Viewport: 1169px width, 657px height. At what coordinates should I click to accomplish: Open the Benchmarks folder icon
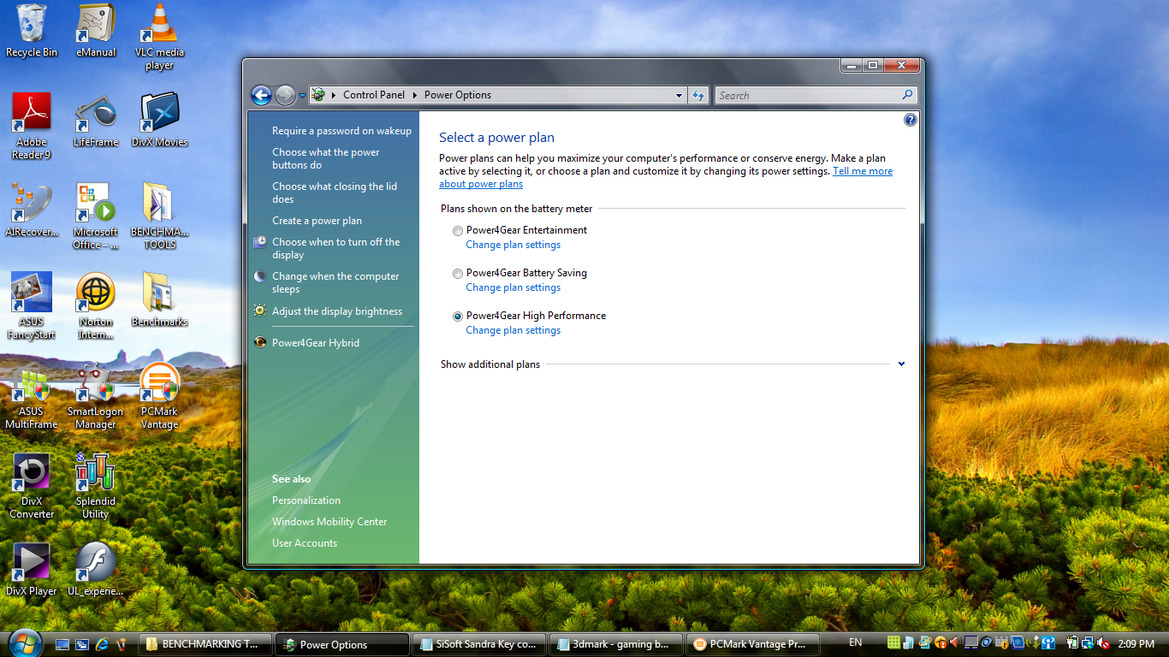coord(159,300)
